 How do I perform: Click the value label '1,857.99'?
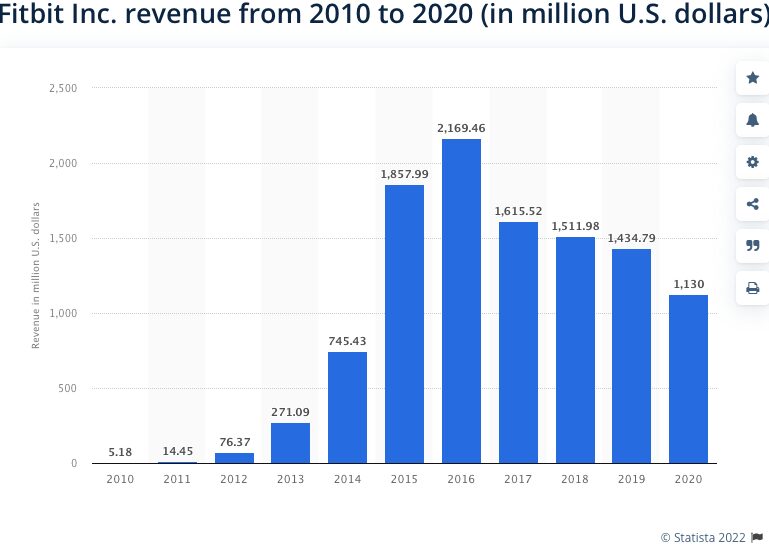[x=404, y=174]
